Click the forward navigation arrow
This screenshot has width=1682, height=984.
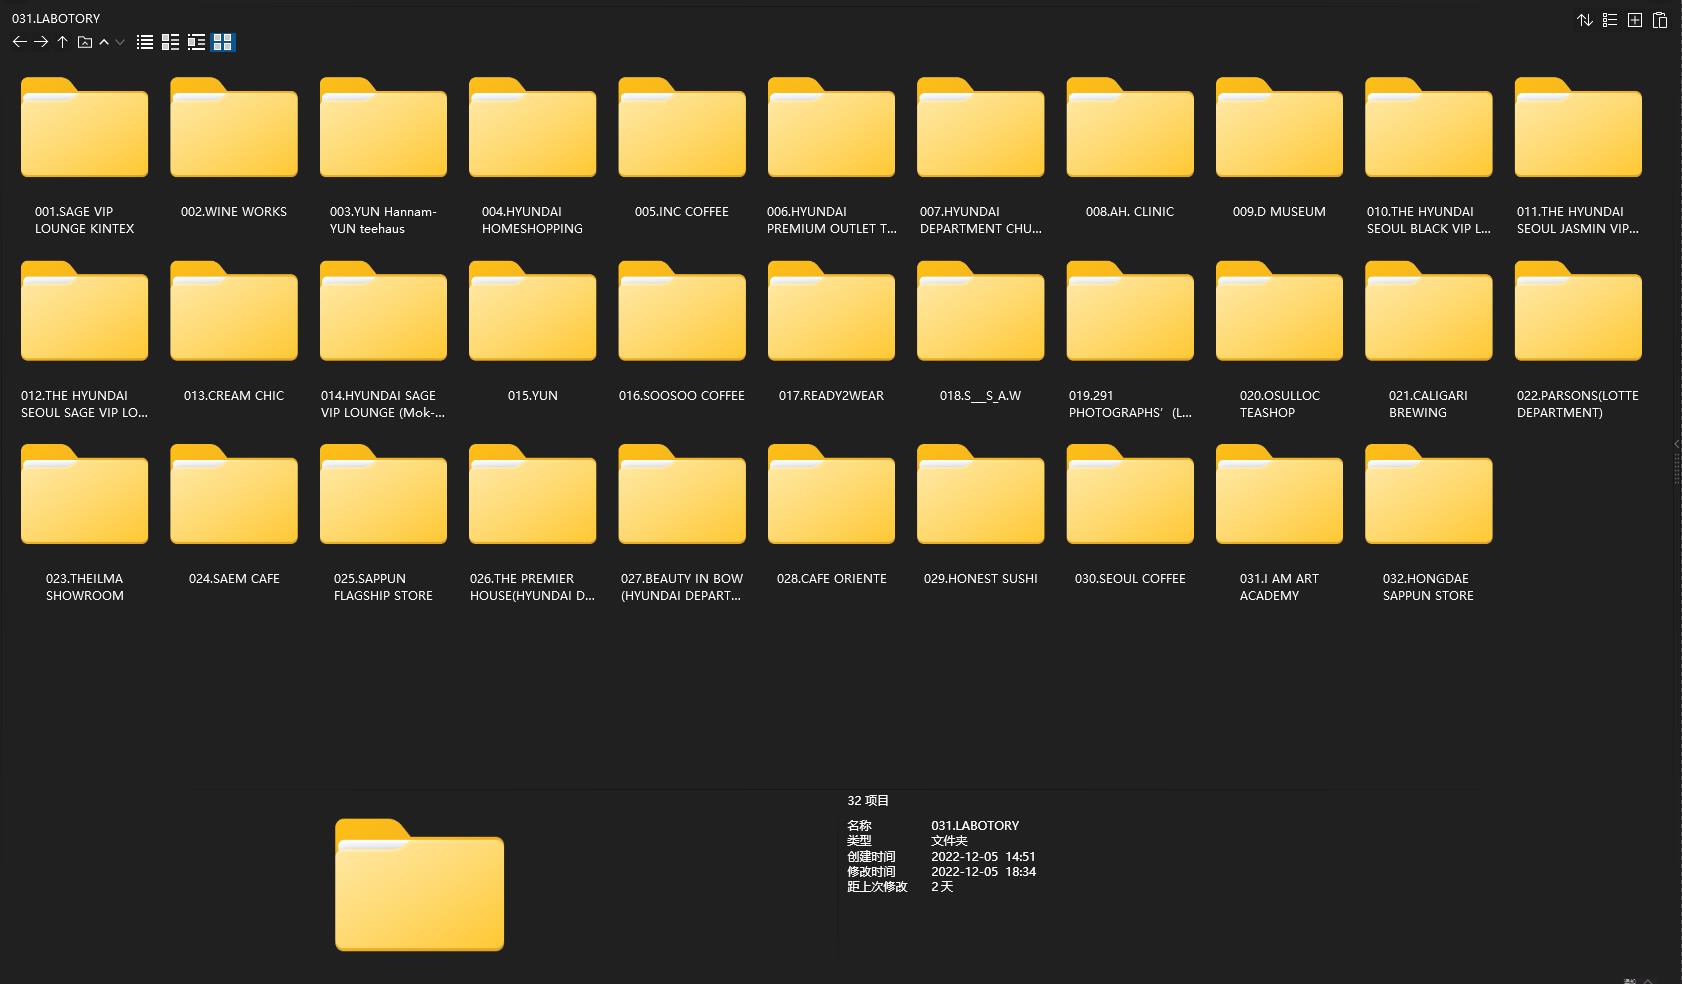coord(41,42)
